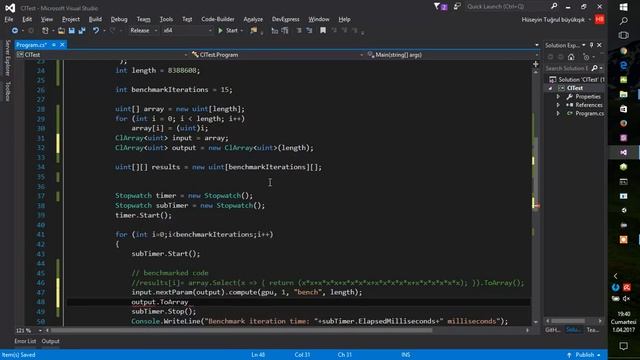
Task: Click the editor vertical scrollbar
Action: (x=536, y=196)
